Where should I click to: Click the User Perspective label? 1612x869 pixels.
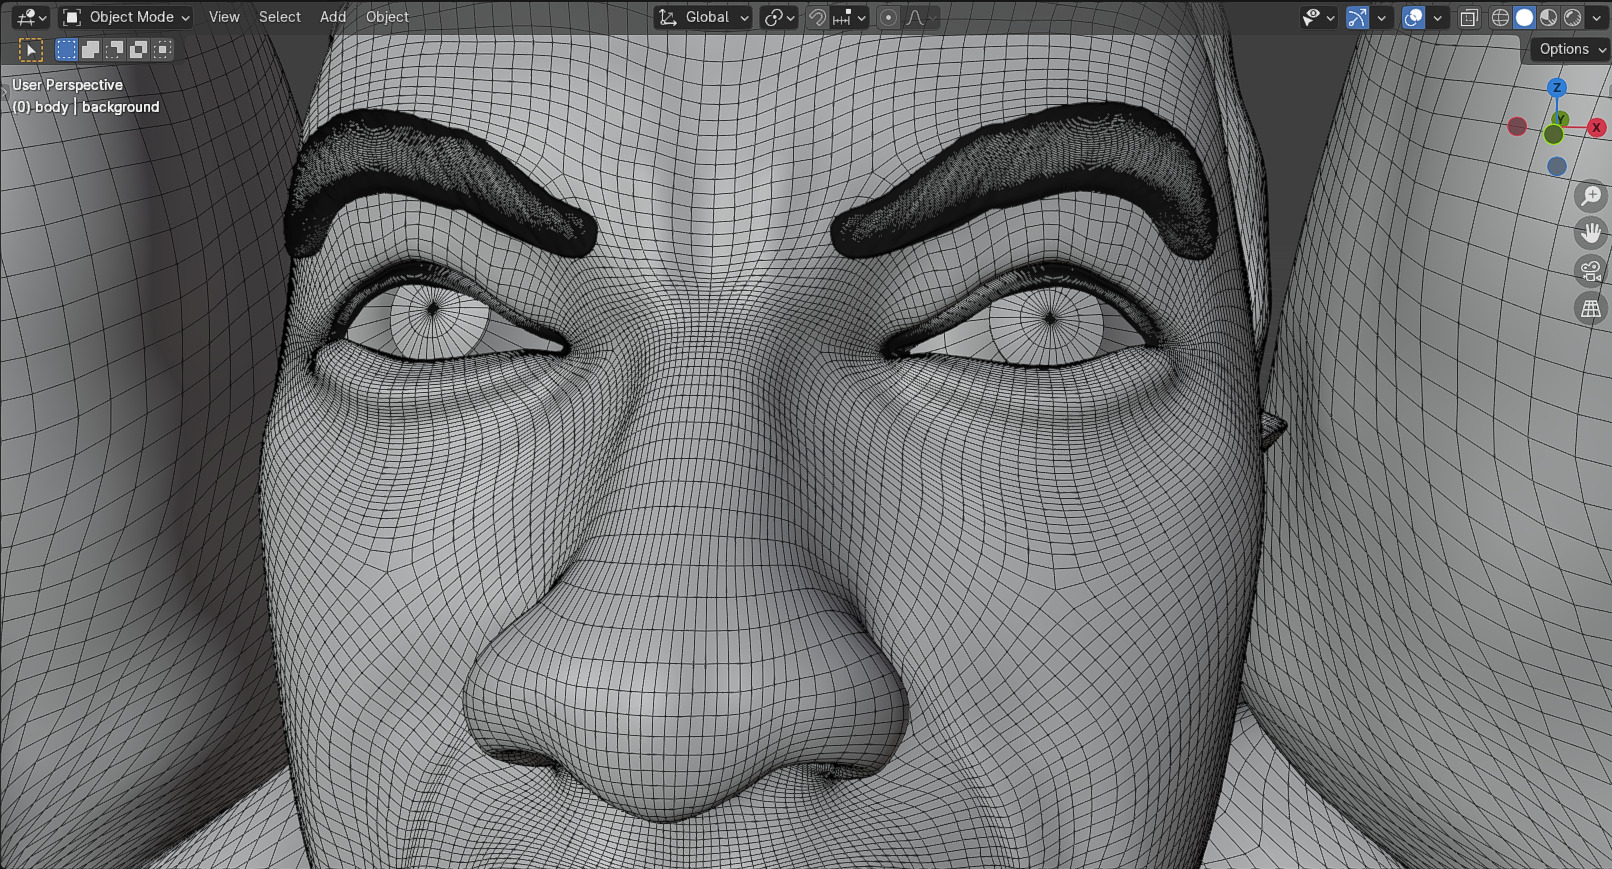pos(67,85)
